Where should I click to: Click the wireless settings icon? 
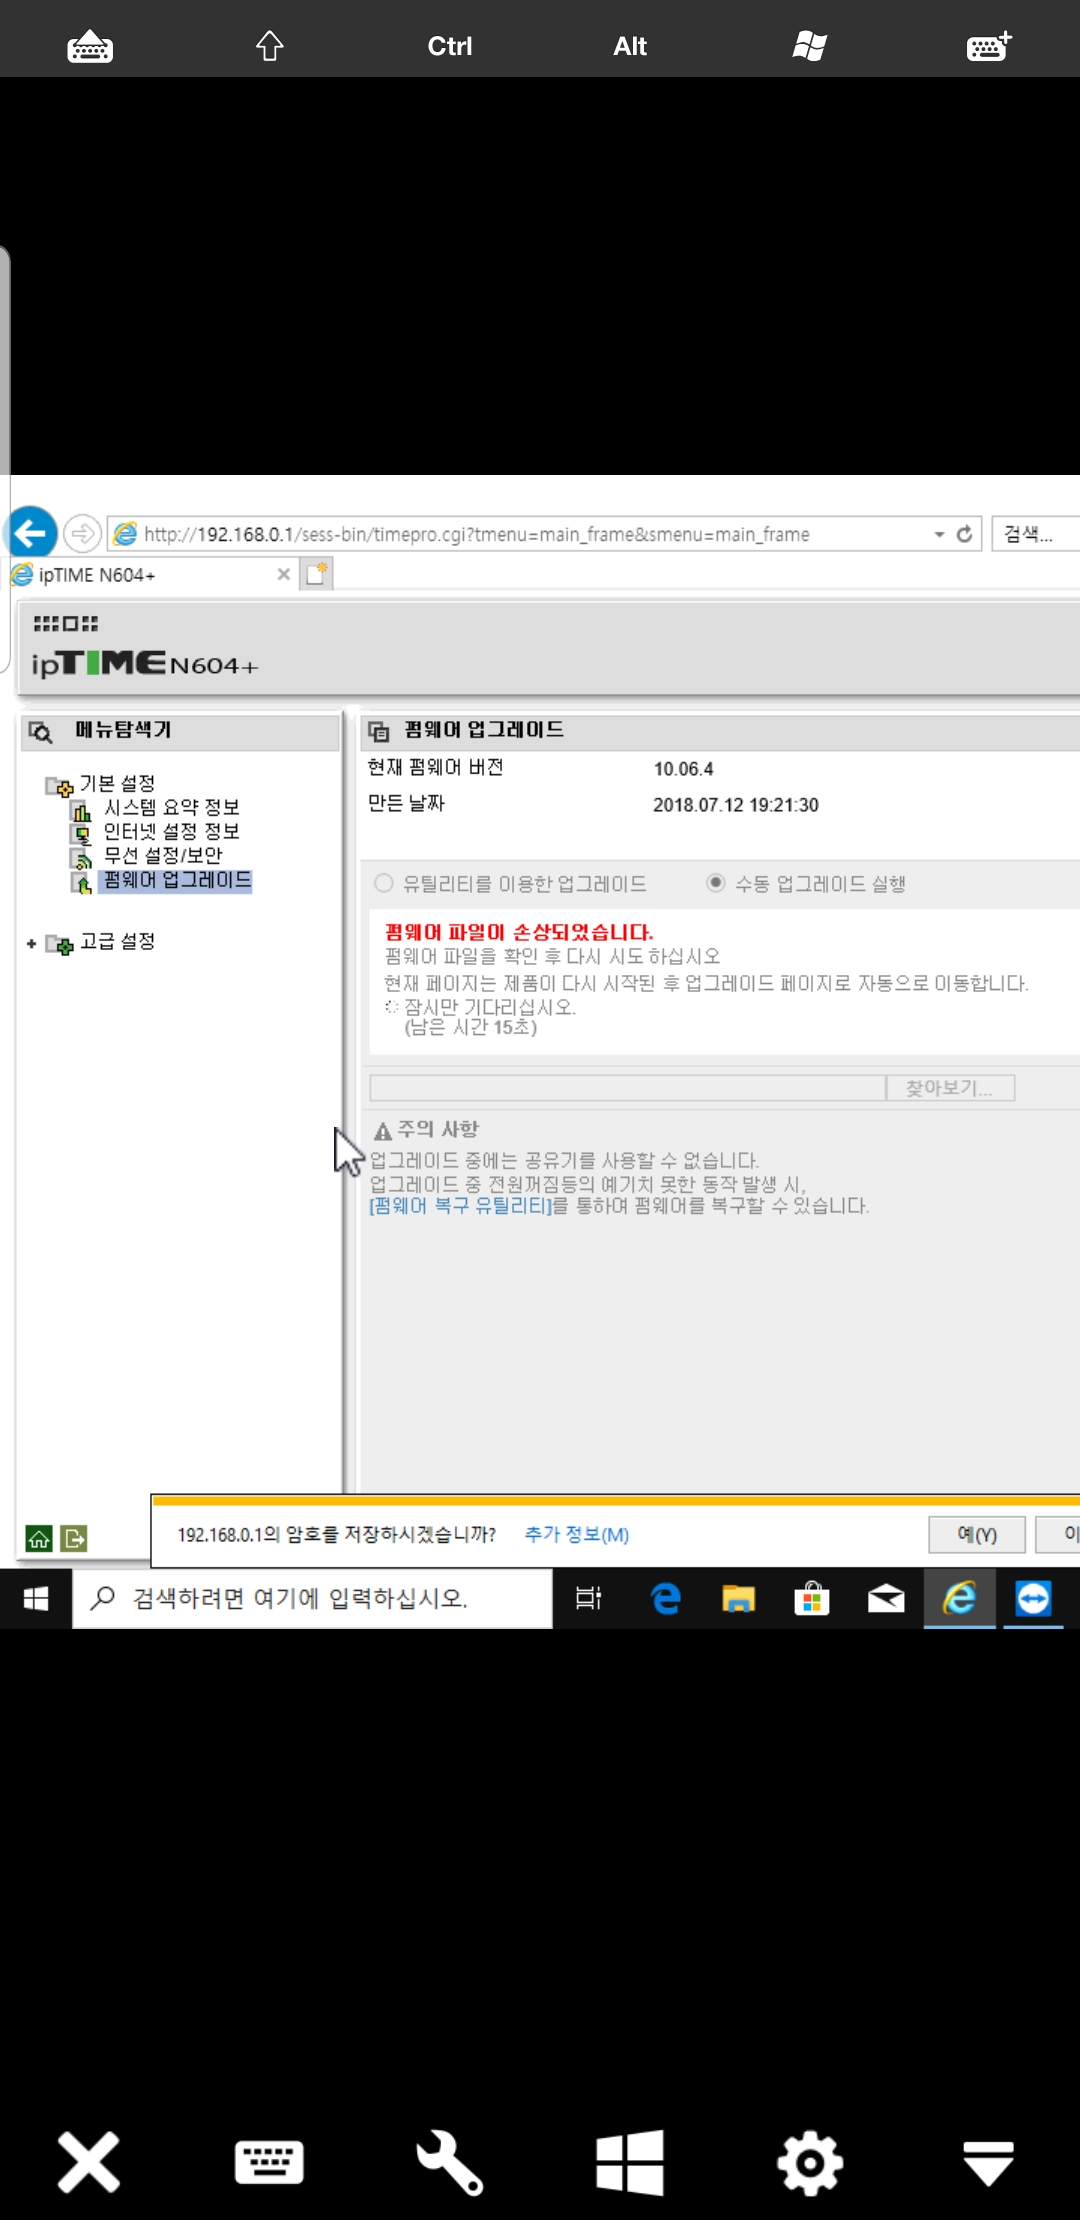pyautogui.click(x=82, y=857)
